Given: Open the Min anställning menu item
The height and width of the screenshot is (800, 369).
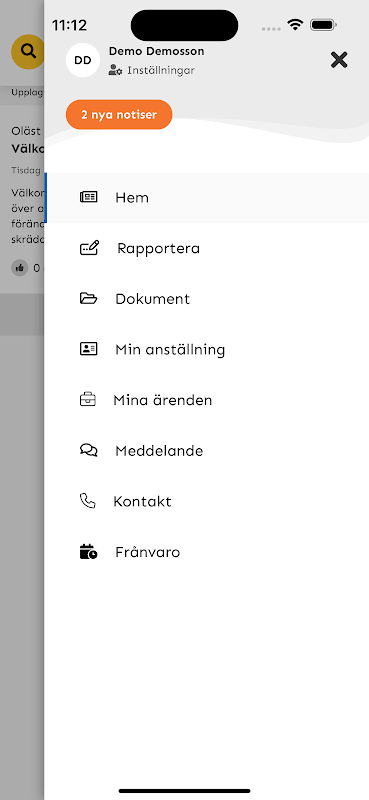Looking at the screenshot, I should pos(207,349).
